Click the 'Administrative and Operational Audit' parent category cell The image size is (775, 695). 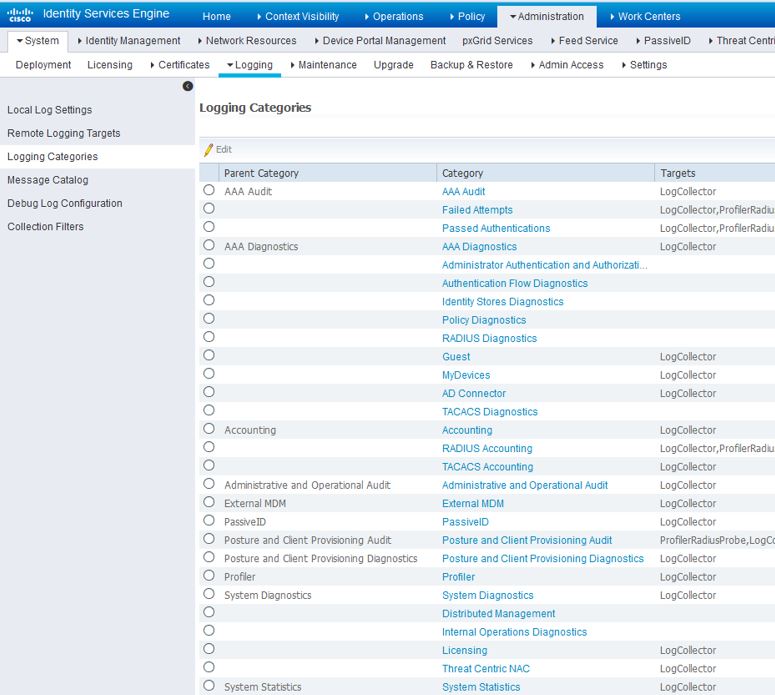307,485
